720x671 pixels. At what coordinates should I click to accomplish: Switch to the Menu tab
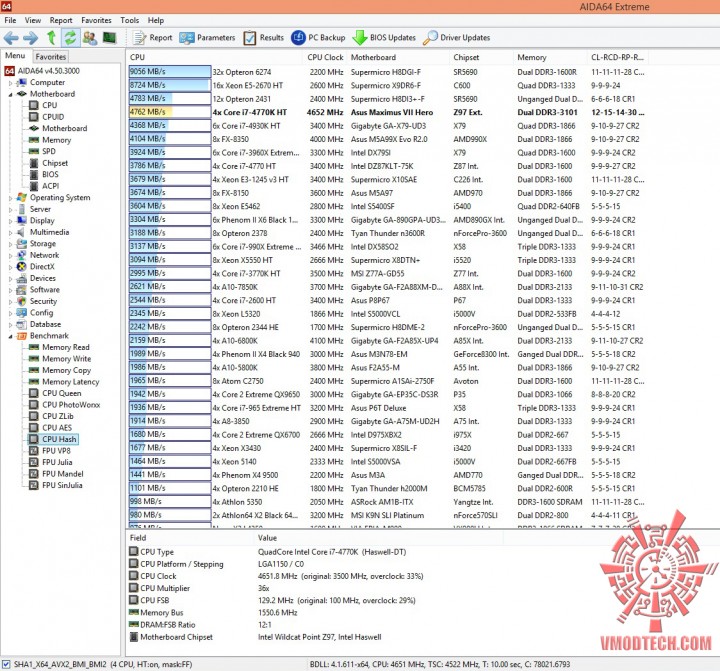[x=15, y=56]
